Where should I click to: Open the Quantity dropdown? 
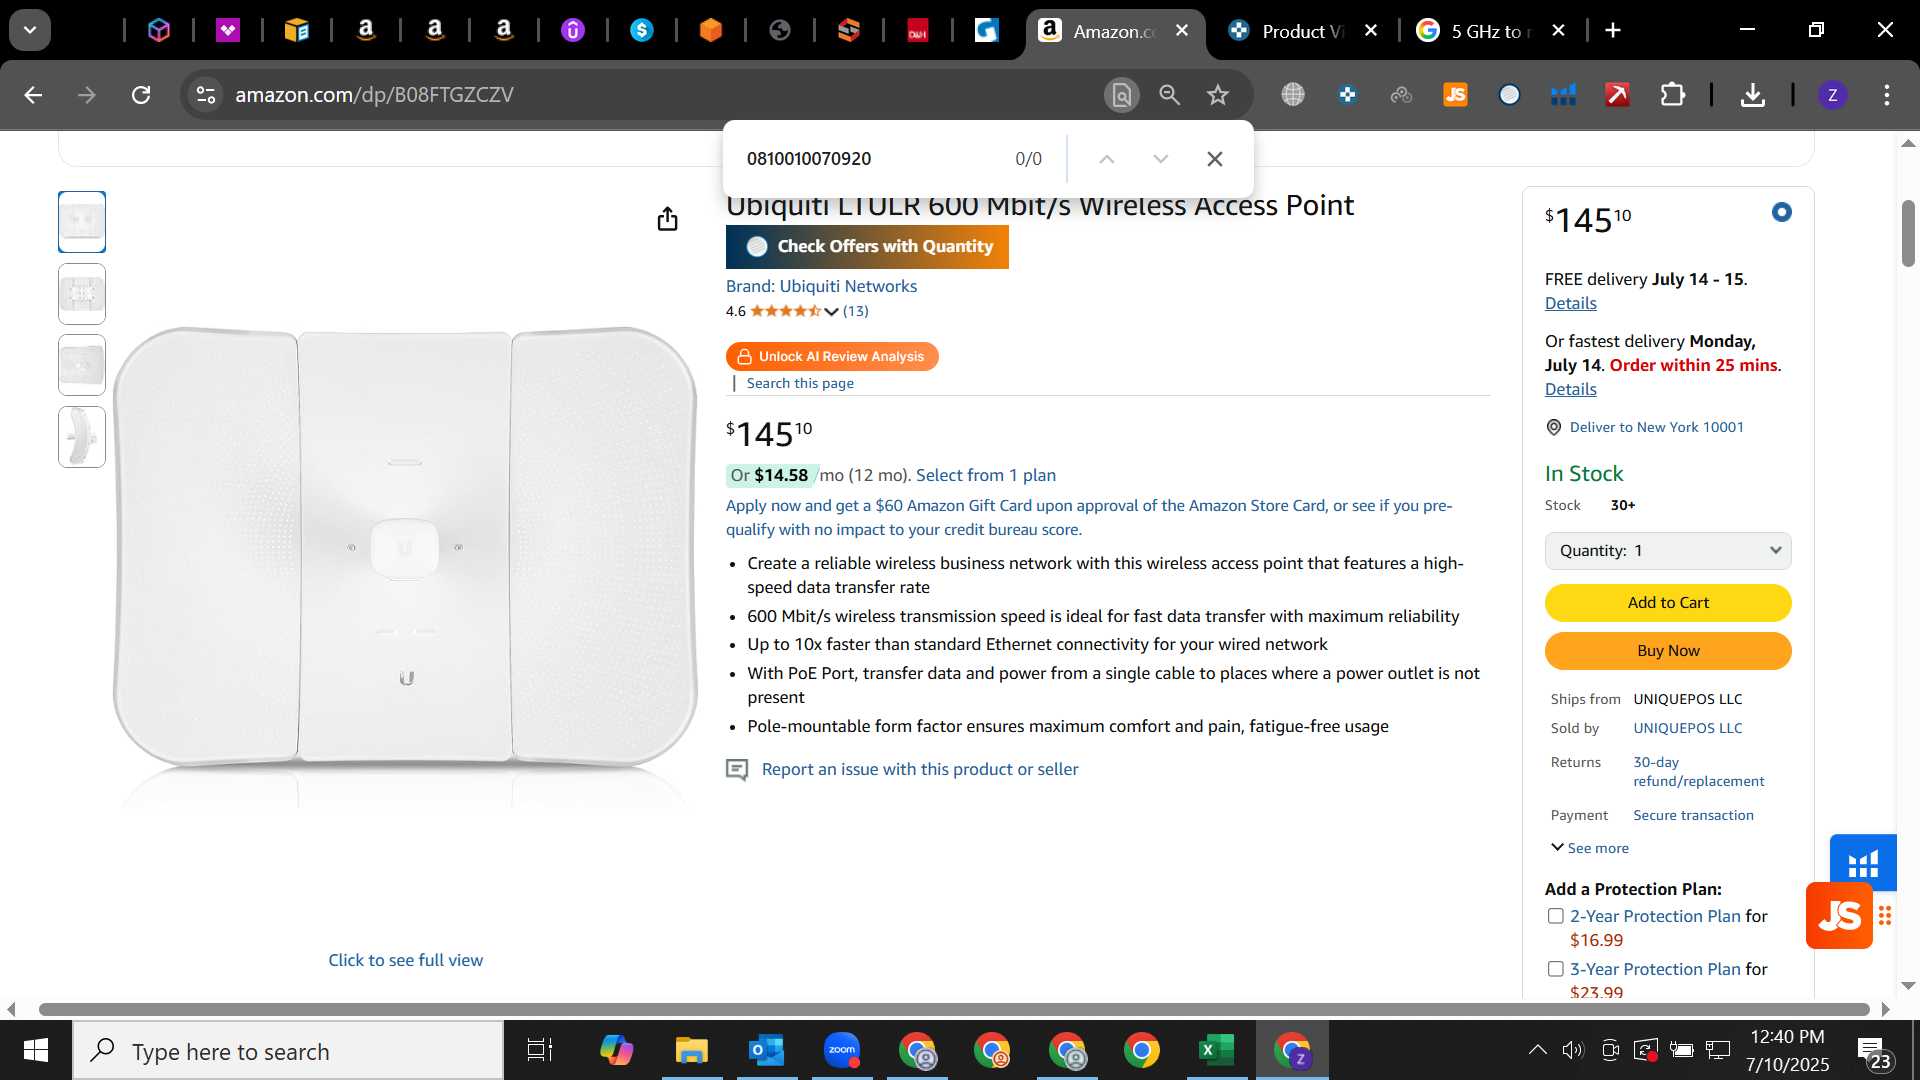tap(1667, 551)
